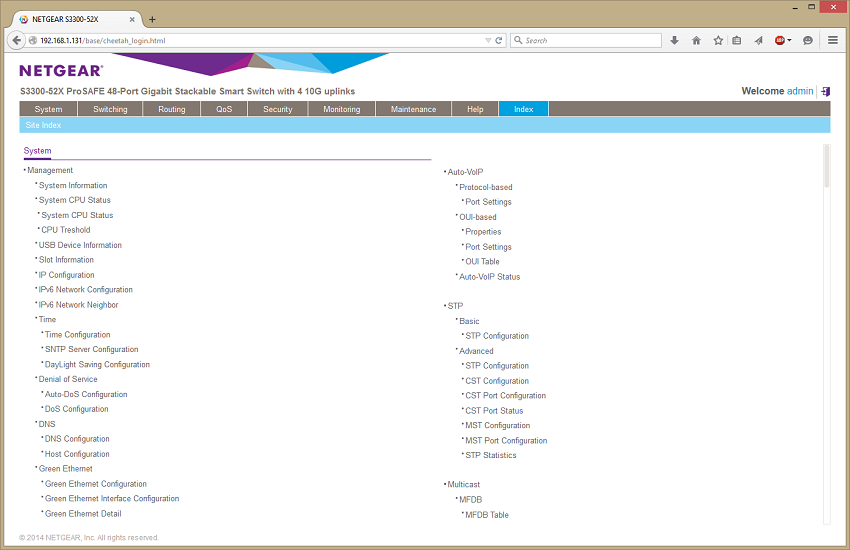Open Time Configuration link
The image size is (850, 550).
[x=78, y=334]
